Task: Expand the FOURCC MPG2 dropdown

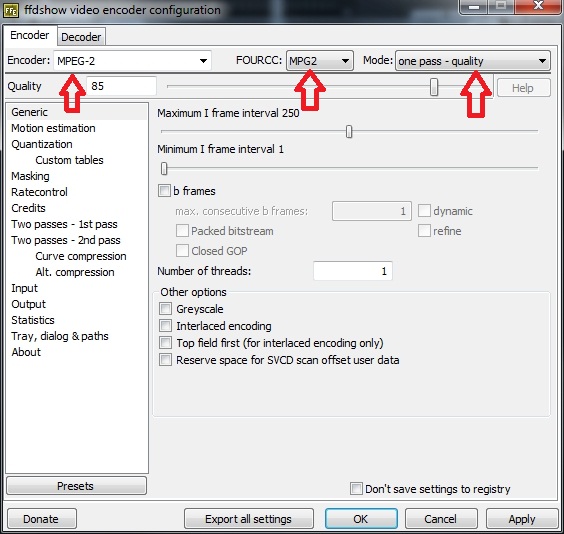Action: click(x=320, y=60)
